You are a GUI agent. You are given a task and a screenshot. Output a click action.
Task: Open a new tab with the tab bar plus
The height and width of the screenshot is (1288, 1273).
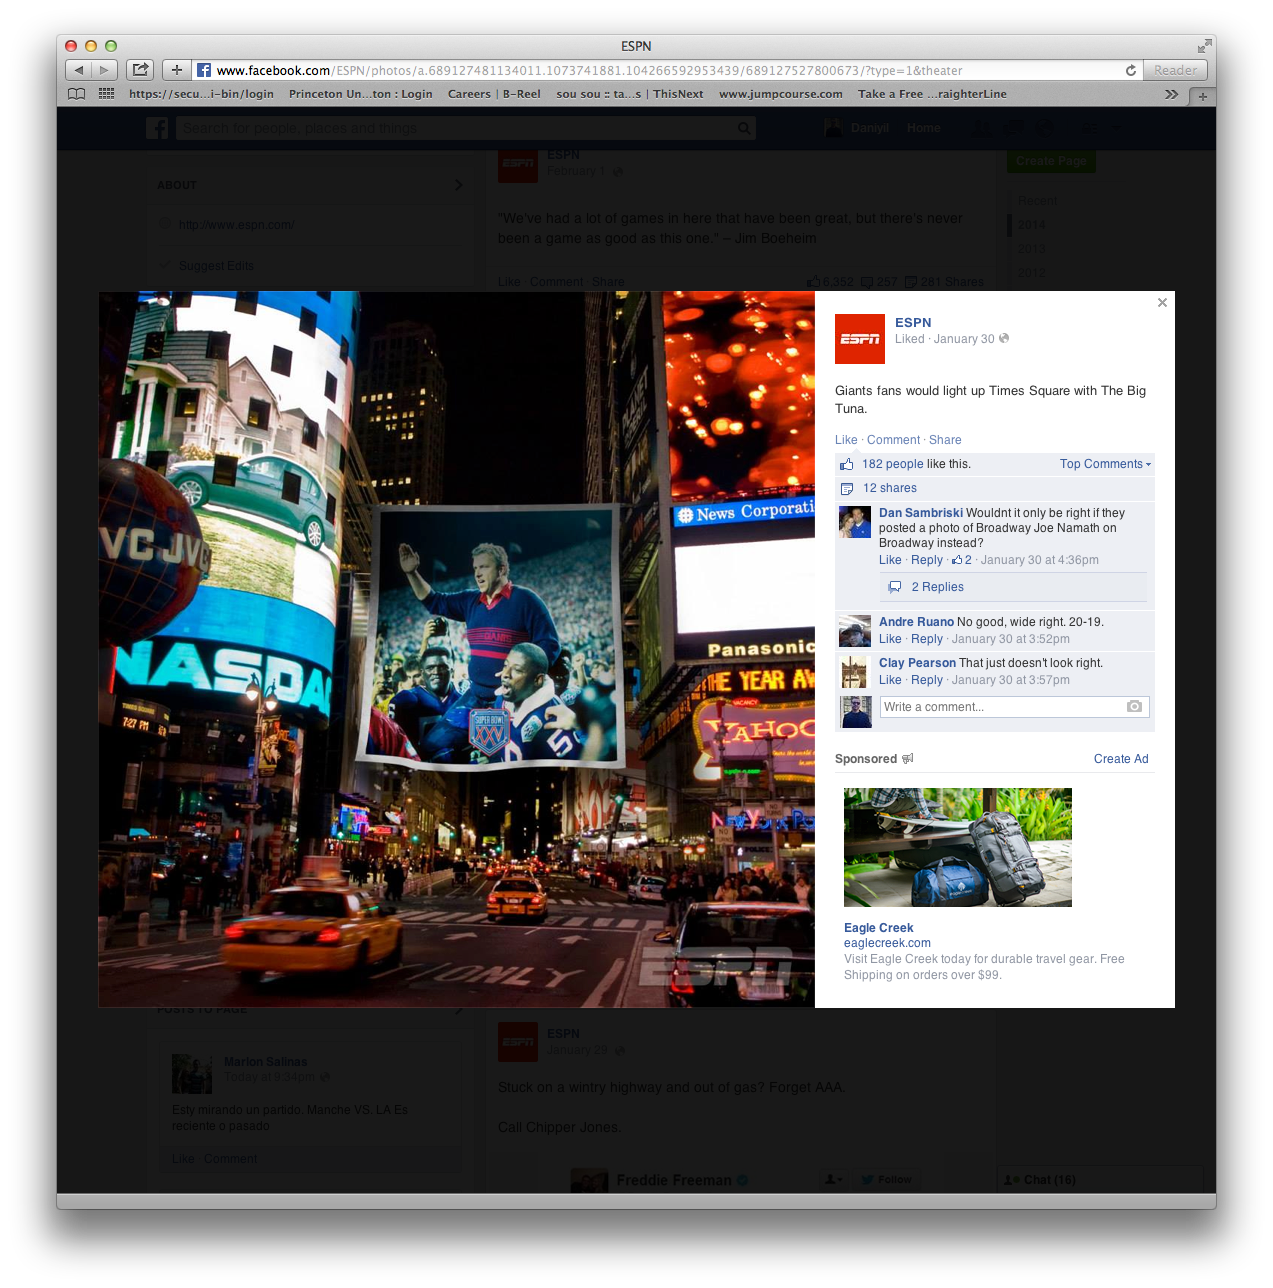[x=1203, y=96]
